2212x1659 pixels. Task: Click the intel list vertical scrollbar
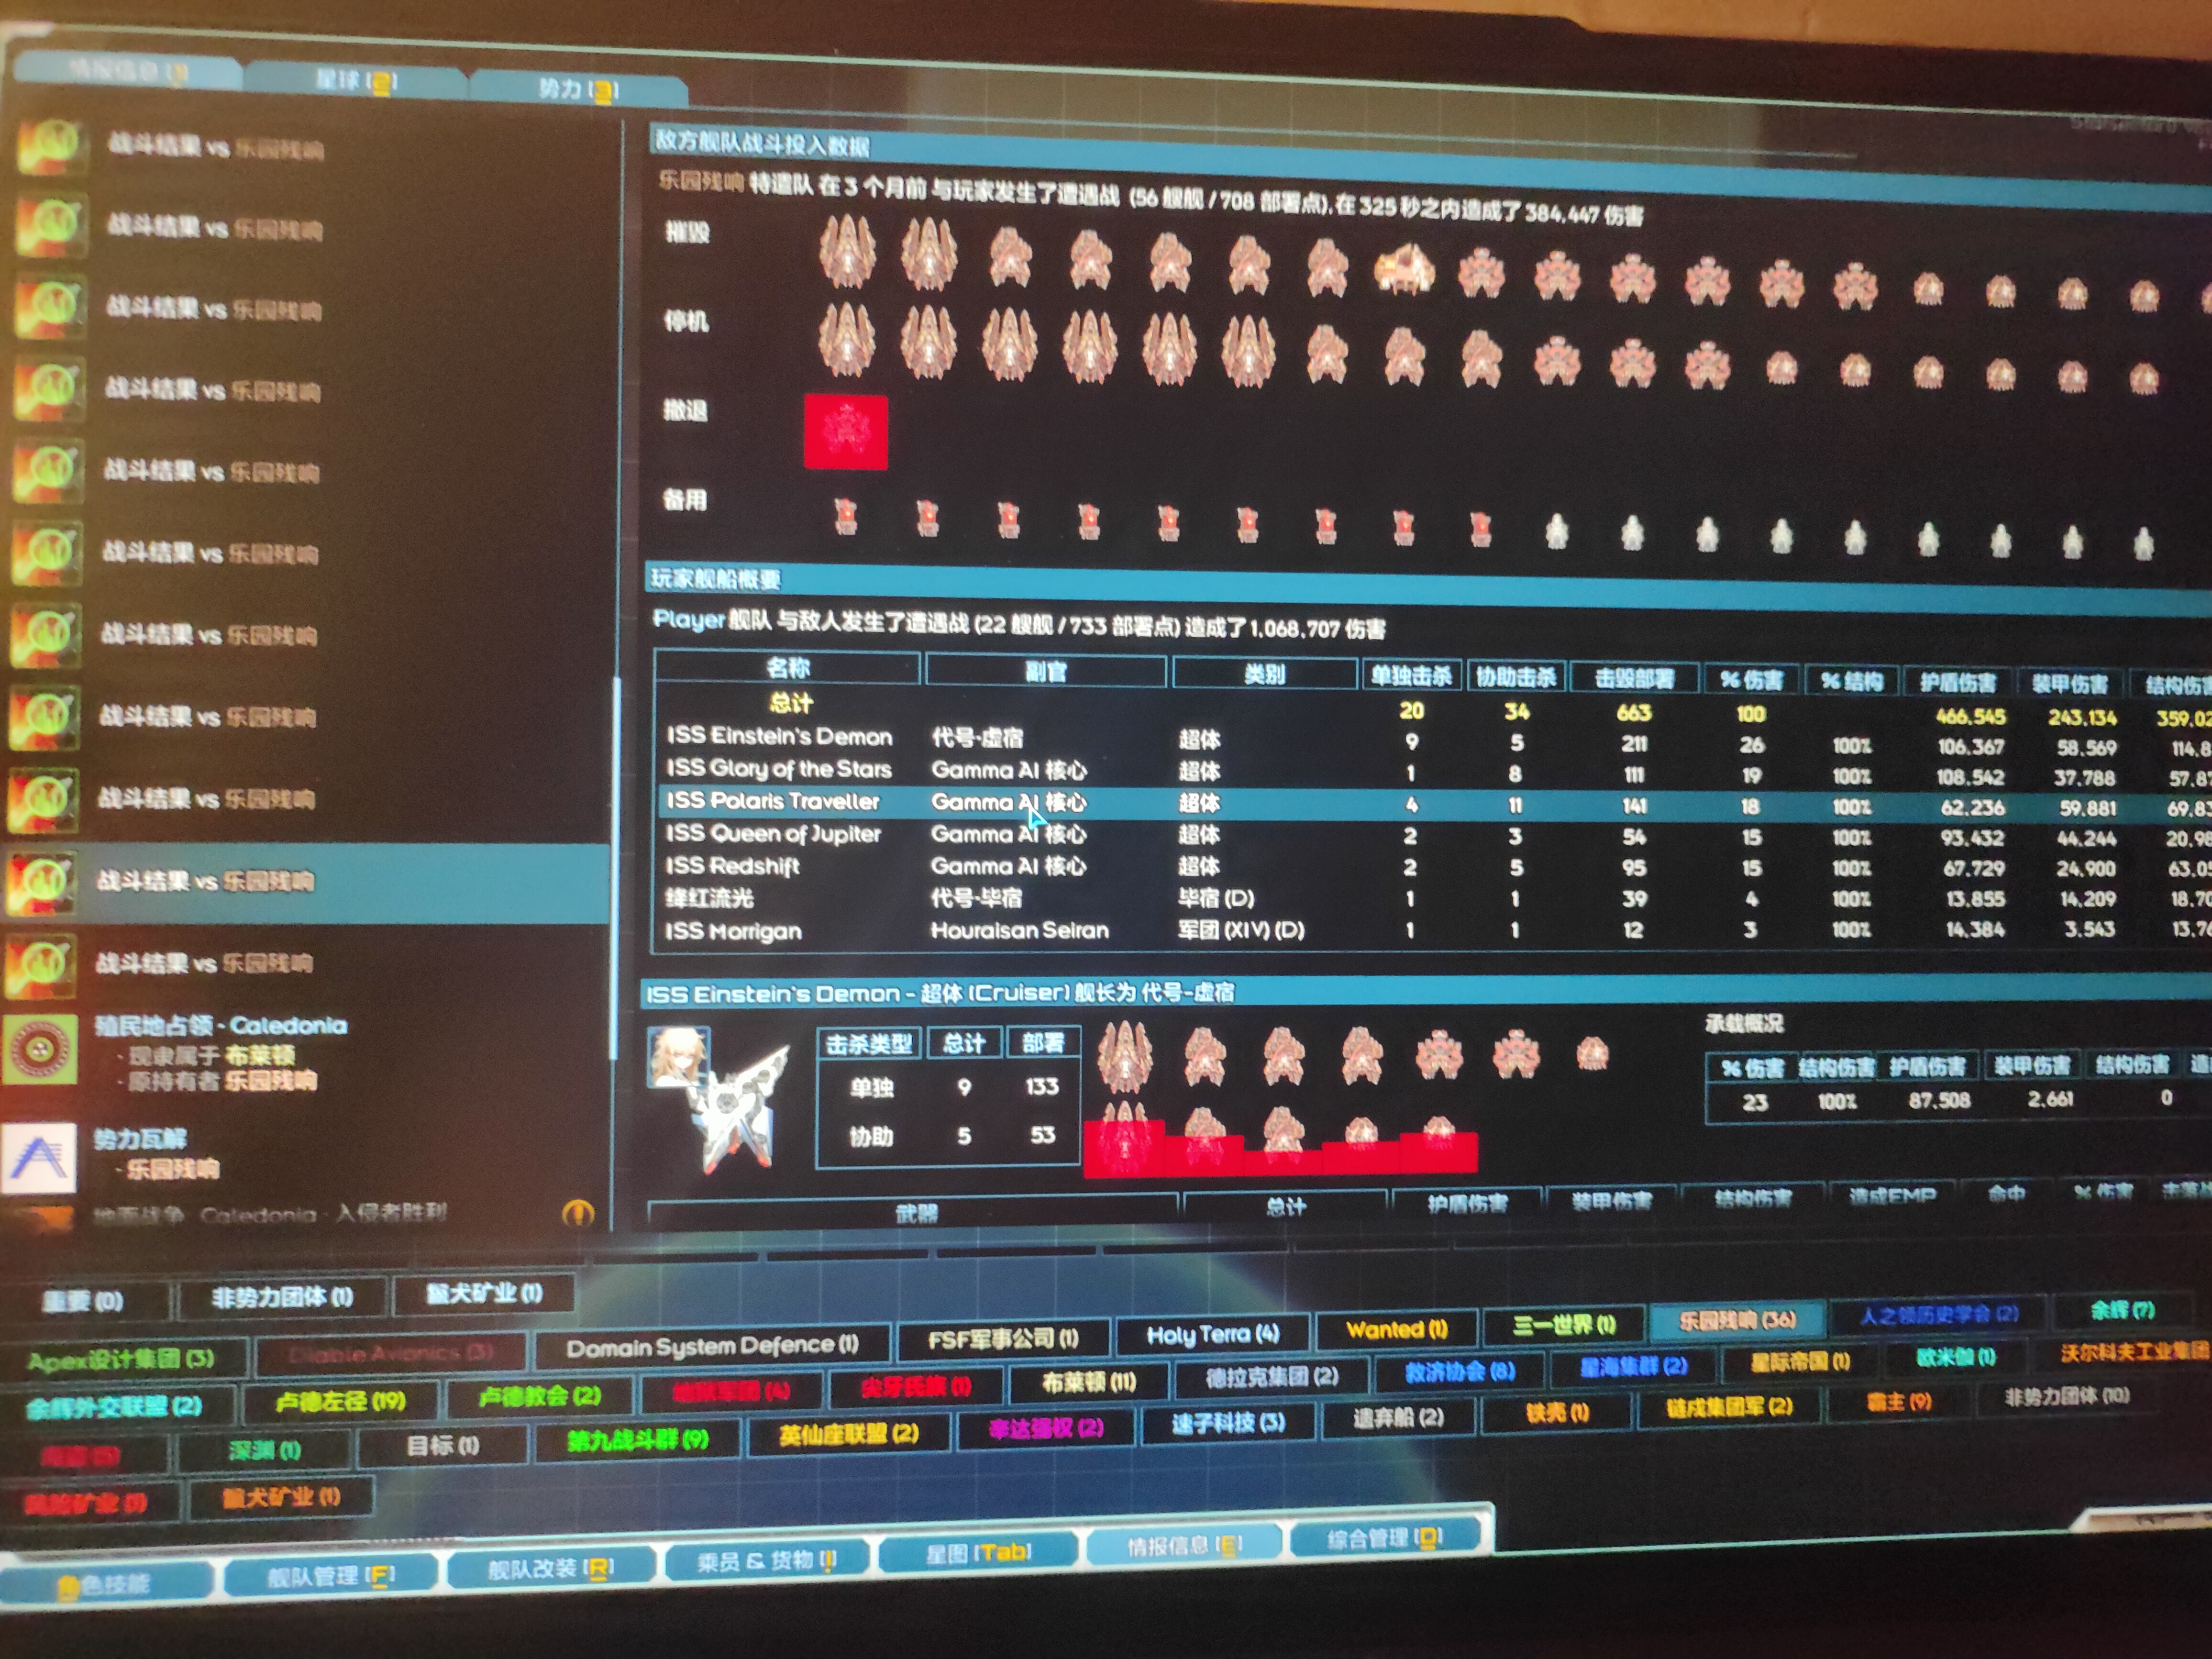pos(616,860)
